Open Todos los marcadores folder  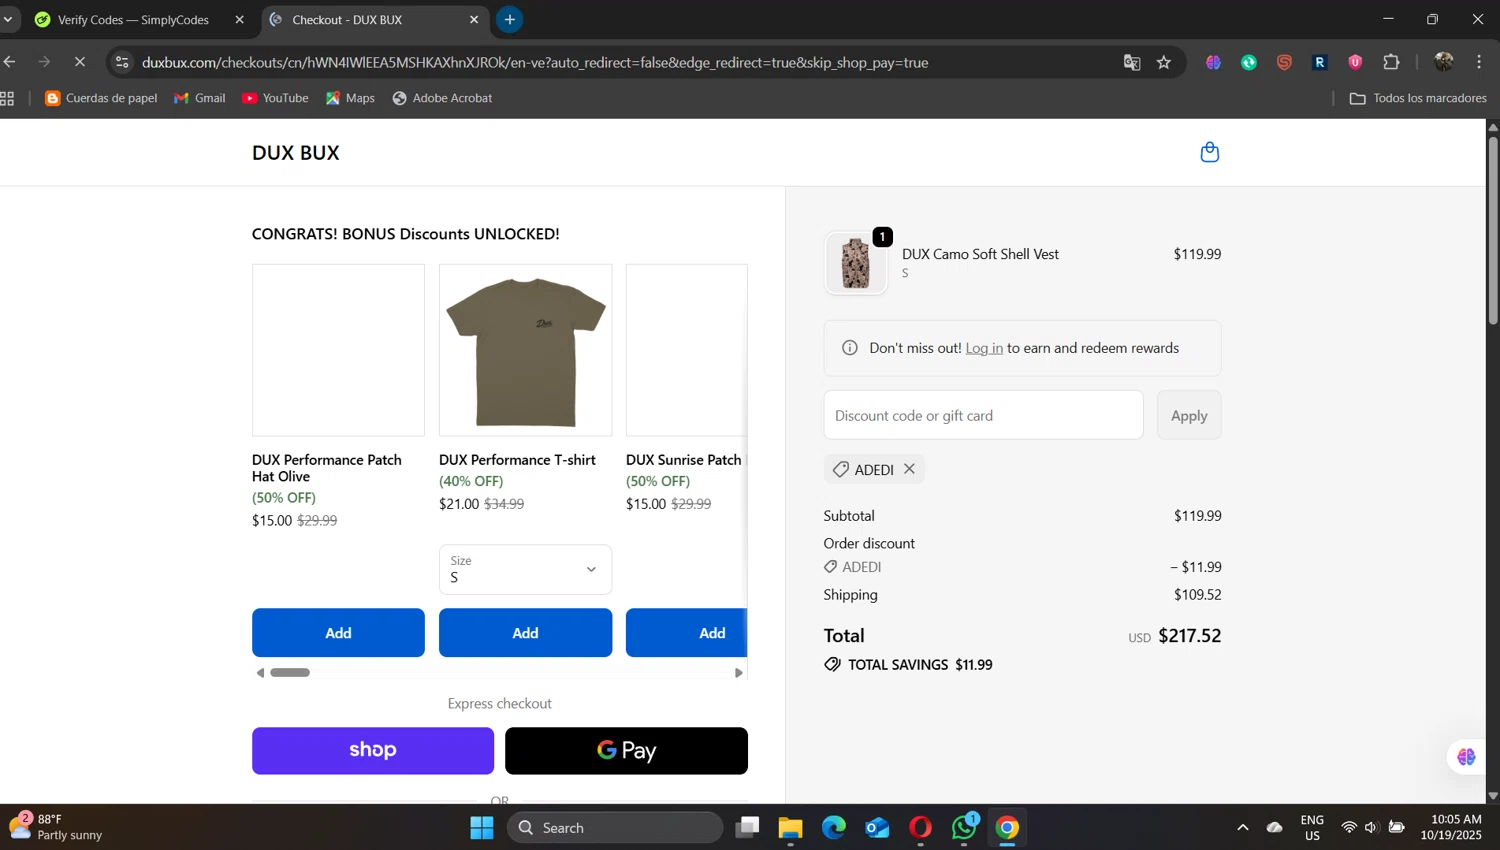click(x=1418, y=98)
